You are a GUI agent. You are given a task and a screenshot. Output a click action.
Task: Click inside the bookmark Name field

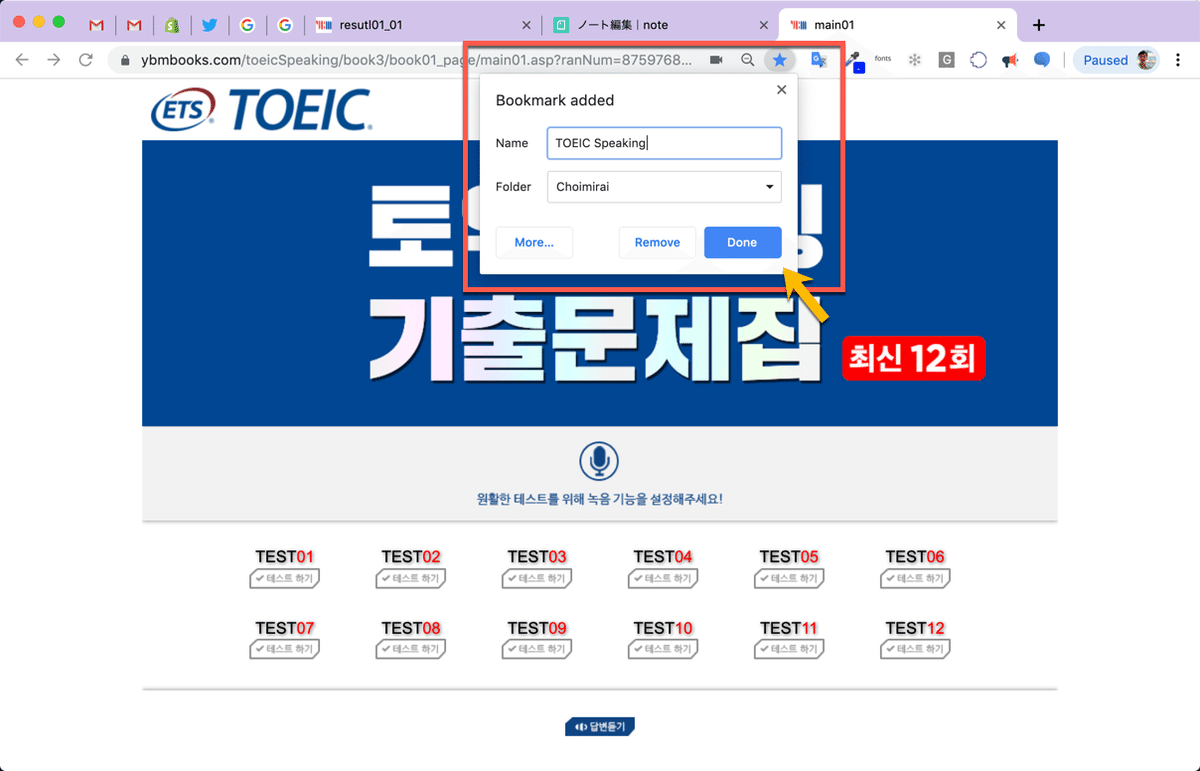(664, 143)
